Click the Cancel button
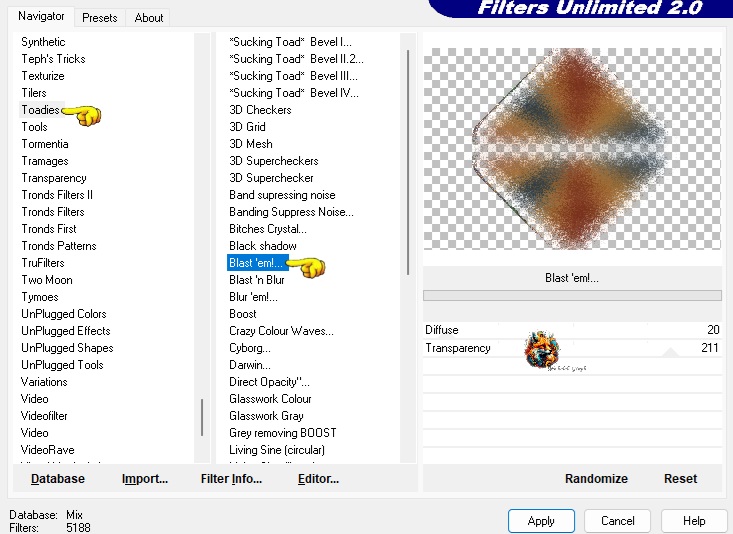 click(x=618, y=521)
